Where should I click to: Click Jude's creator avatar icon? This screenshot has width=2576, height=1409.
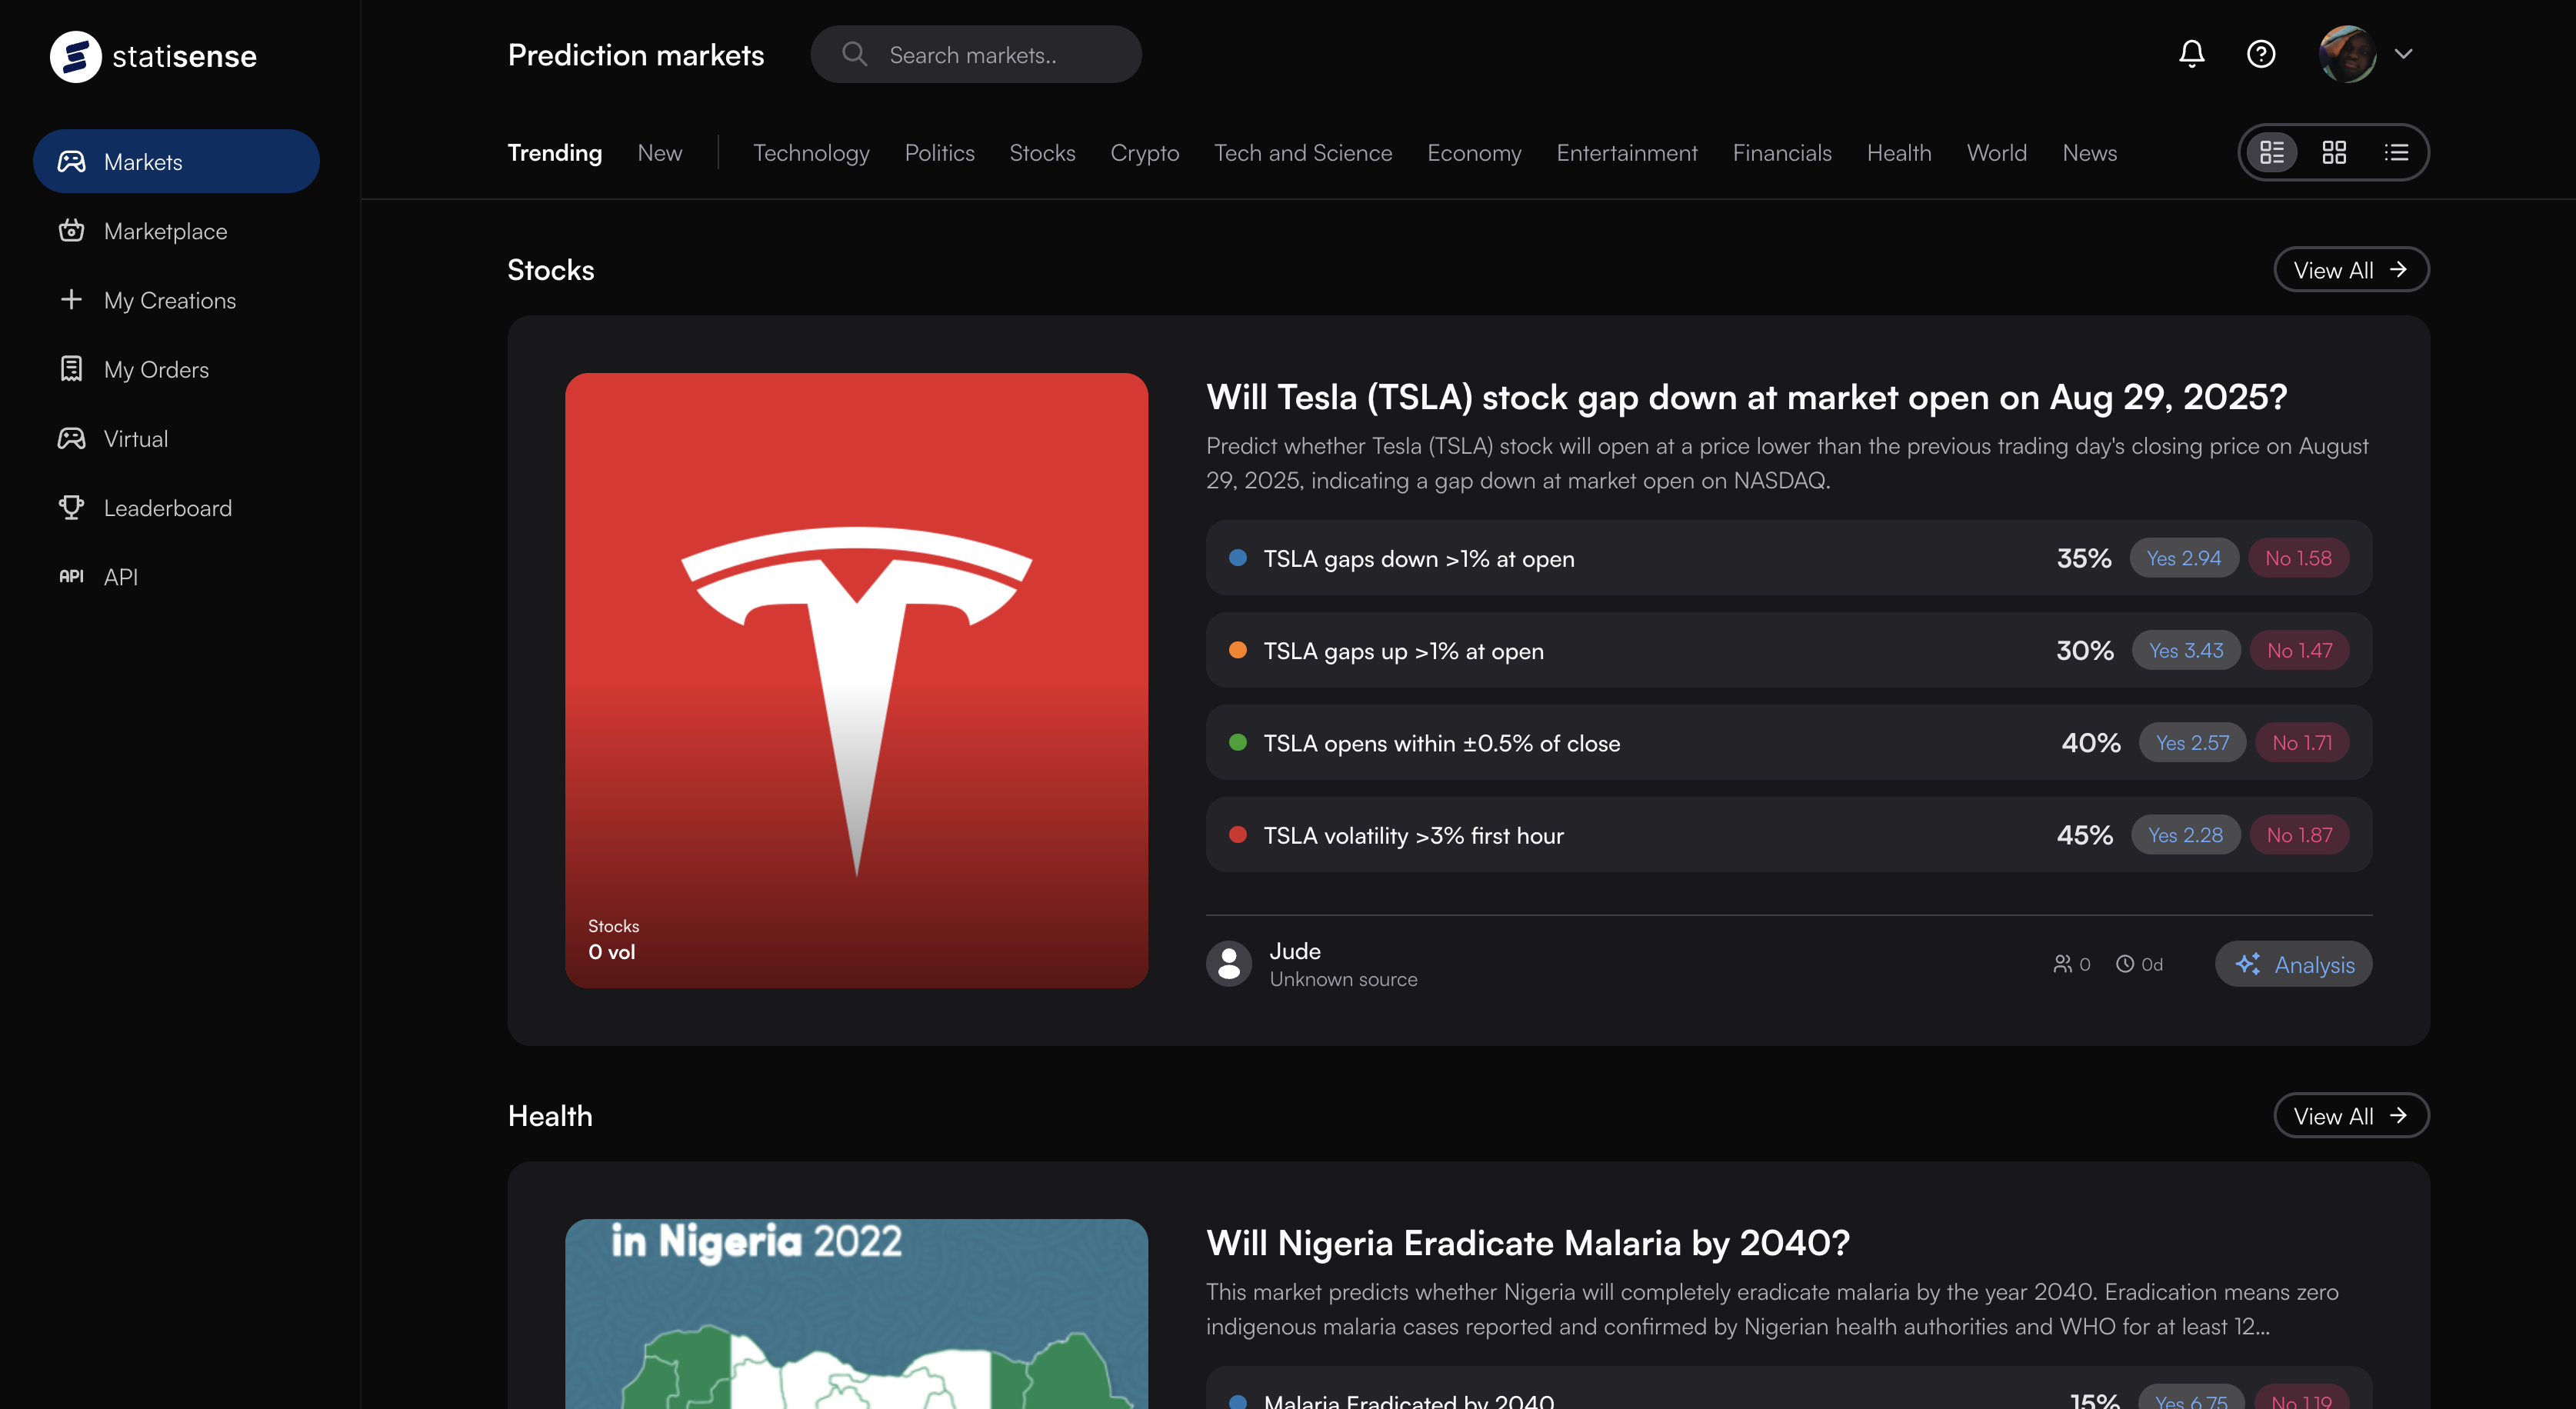1229,964
